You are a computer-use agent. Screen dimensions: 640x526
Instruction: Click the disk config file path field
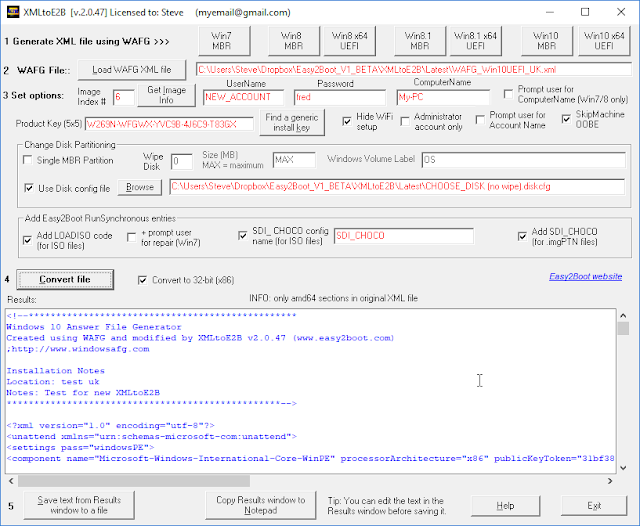click(397, 186)
